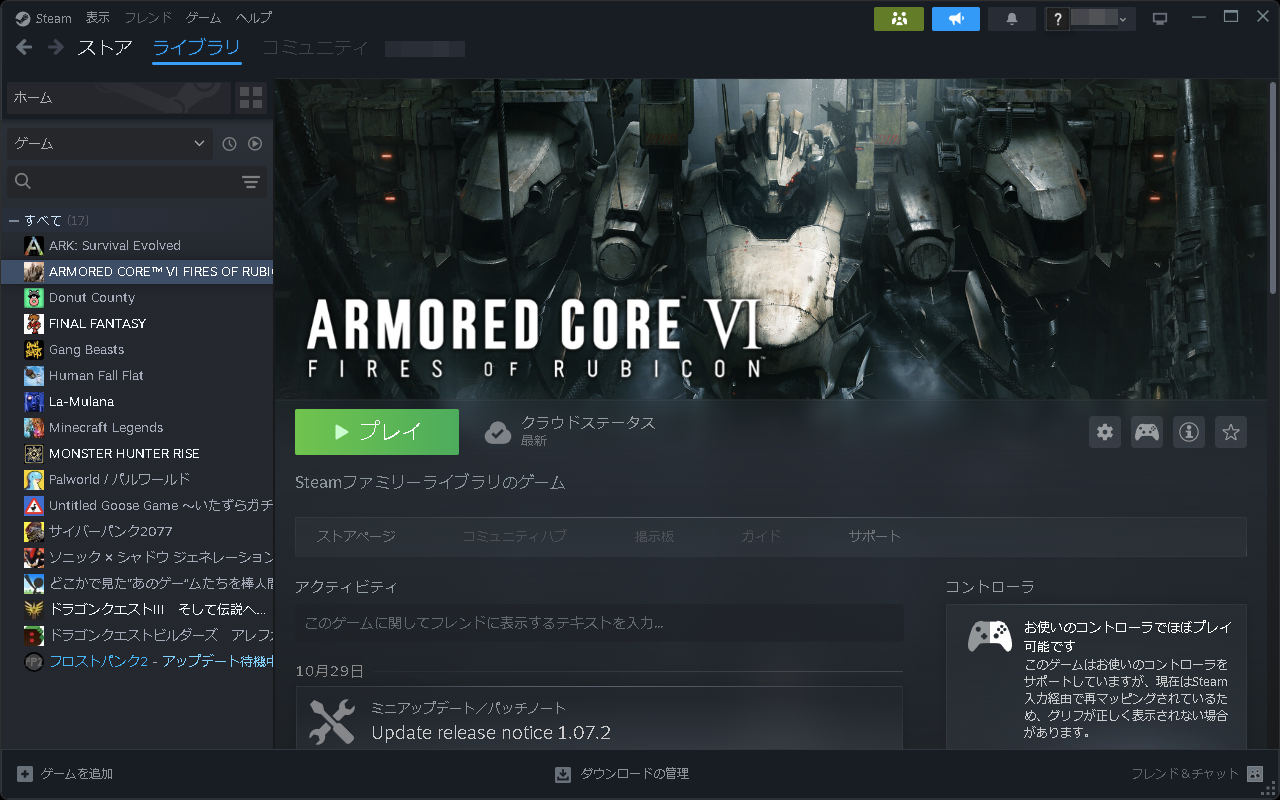Image resolution: width=1280 pixels, height=800 pixels.
Task: Open the blue announcements megaphone button
Action: point(957,18)
